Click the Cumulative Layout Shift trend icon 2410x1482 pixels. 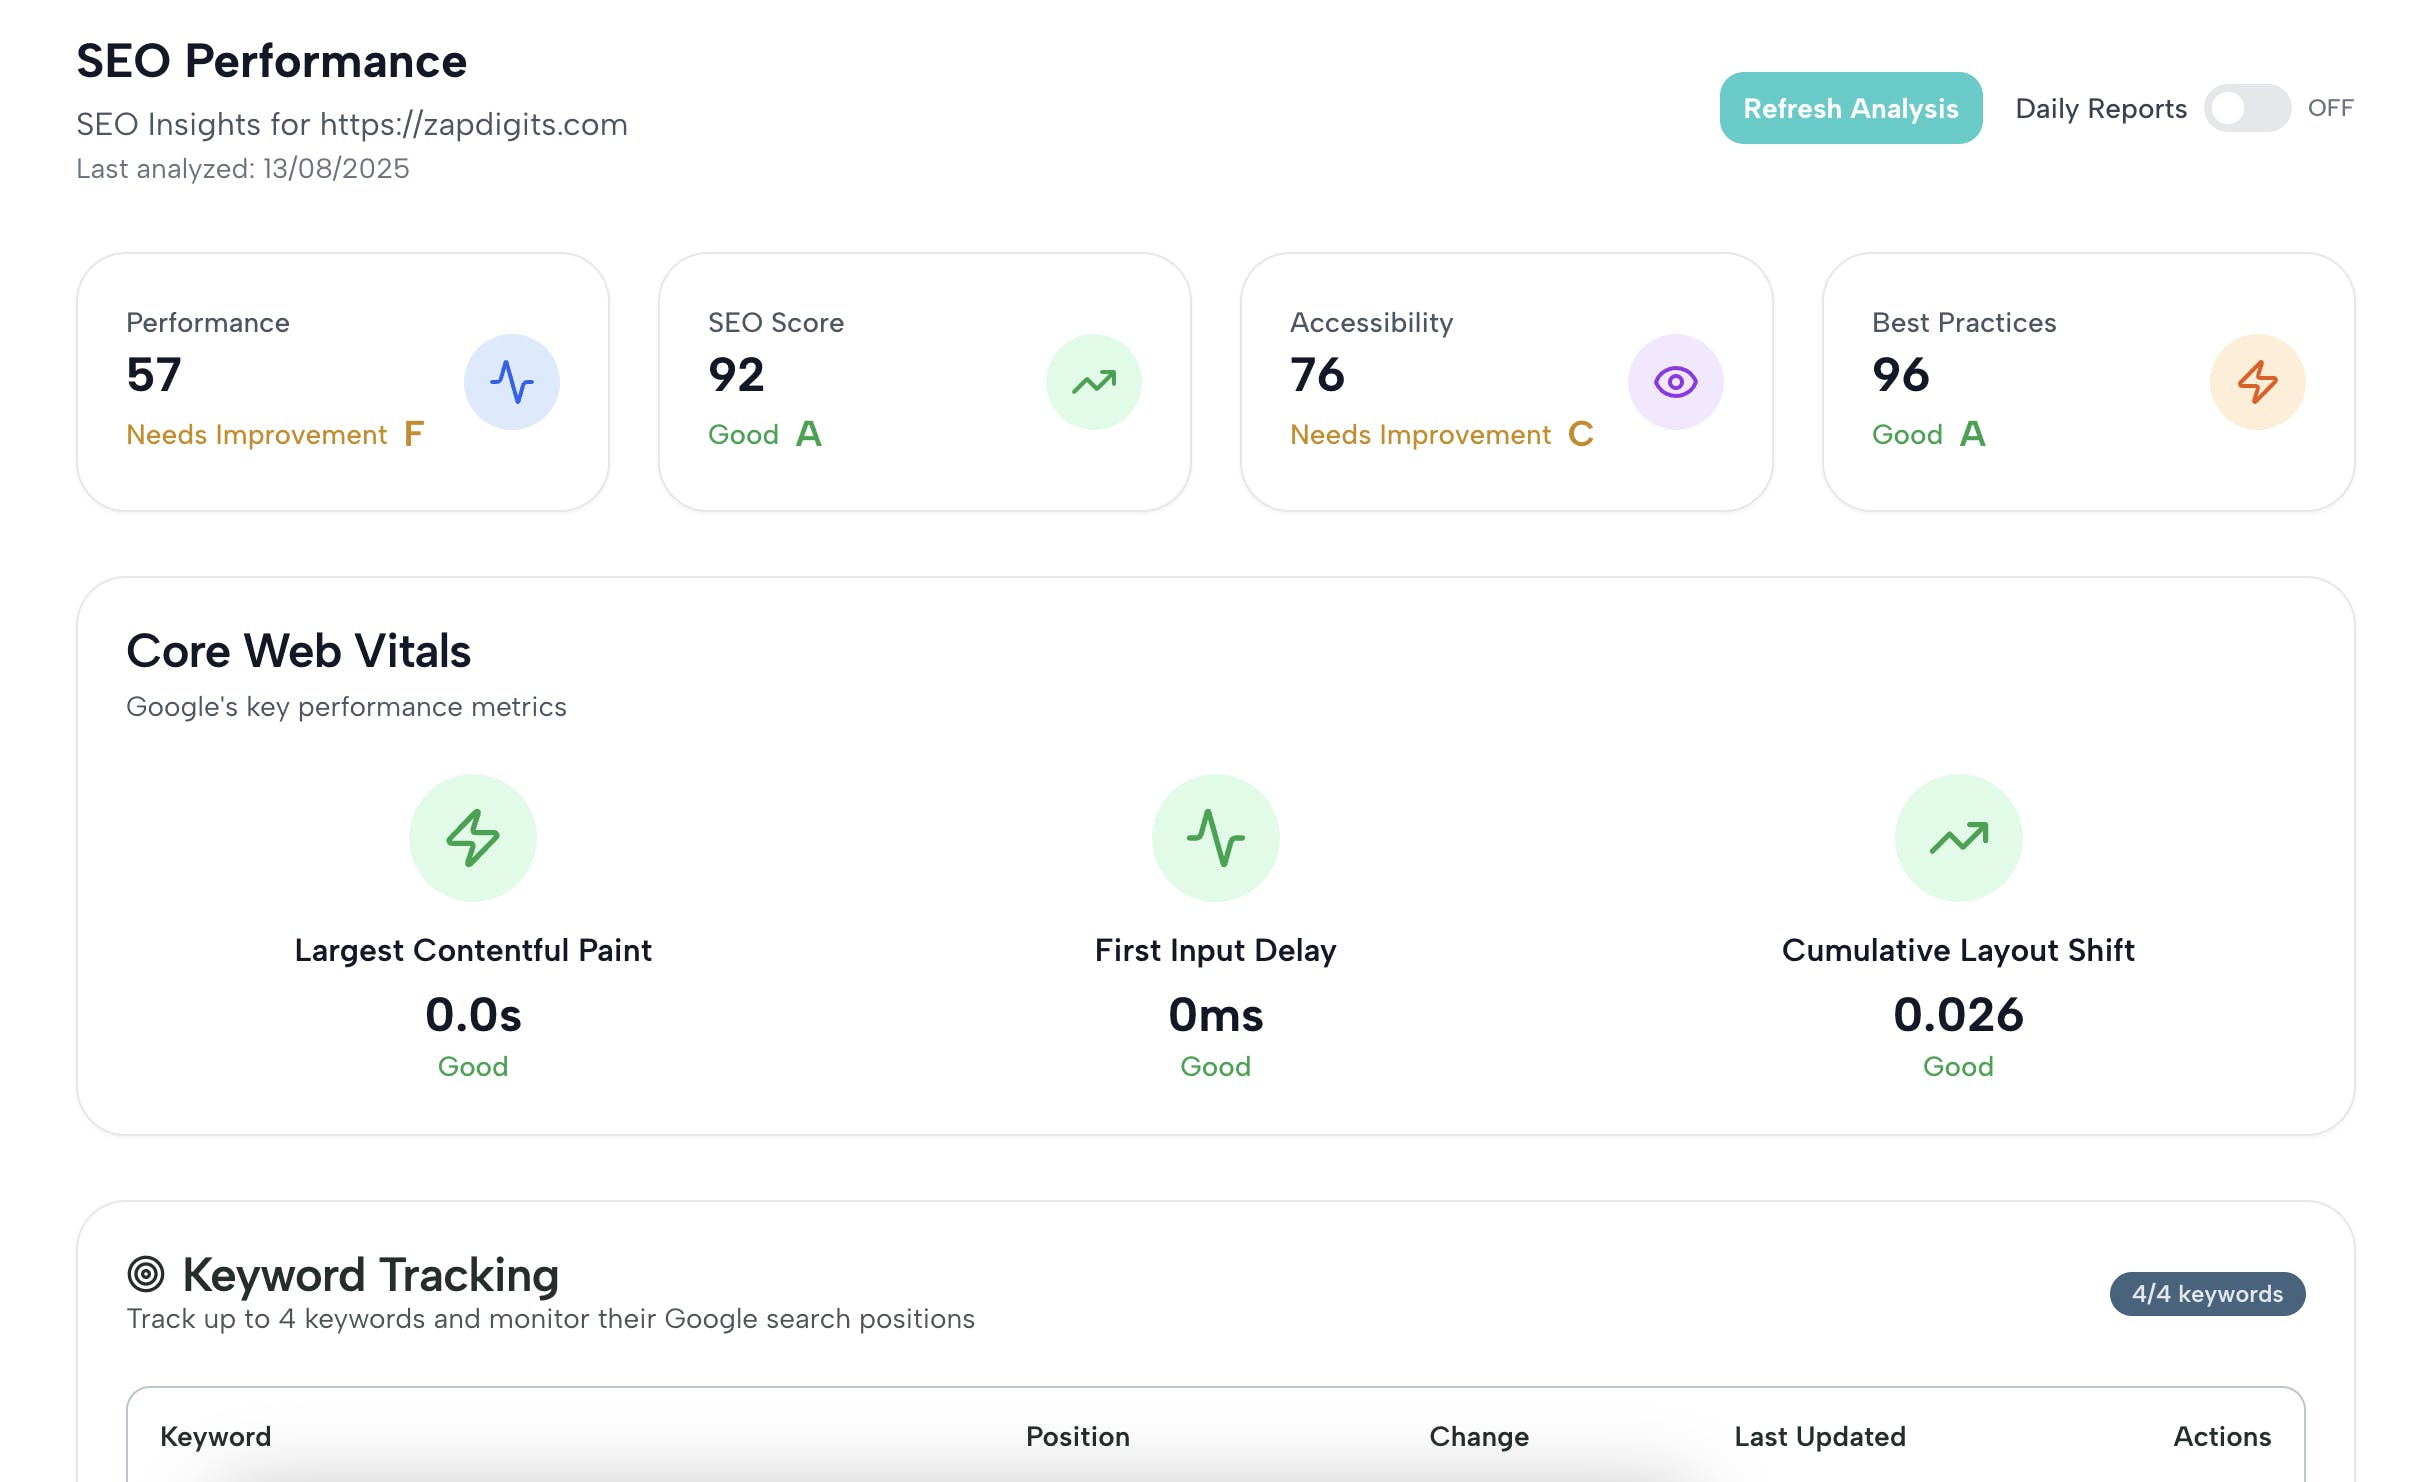pos(1958,838)
